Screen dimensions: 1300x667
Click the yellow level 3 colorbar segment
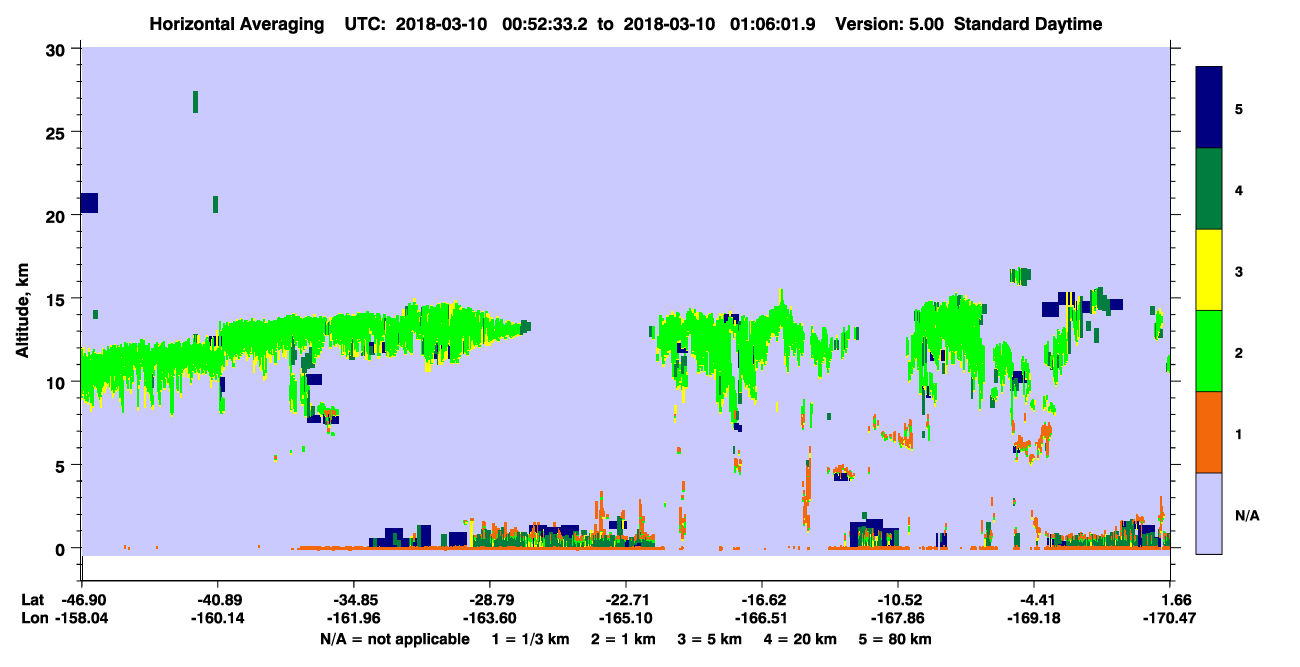coord(1209,270)
